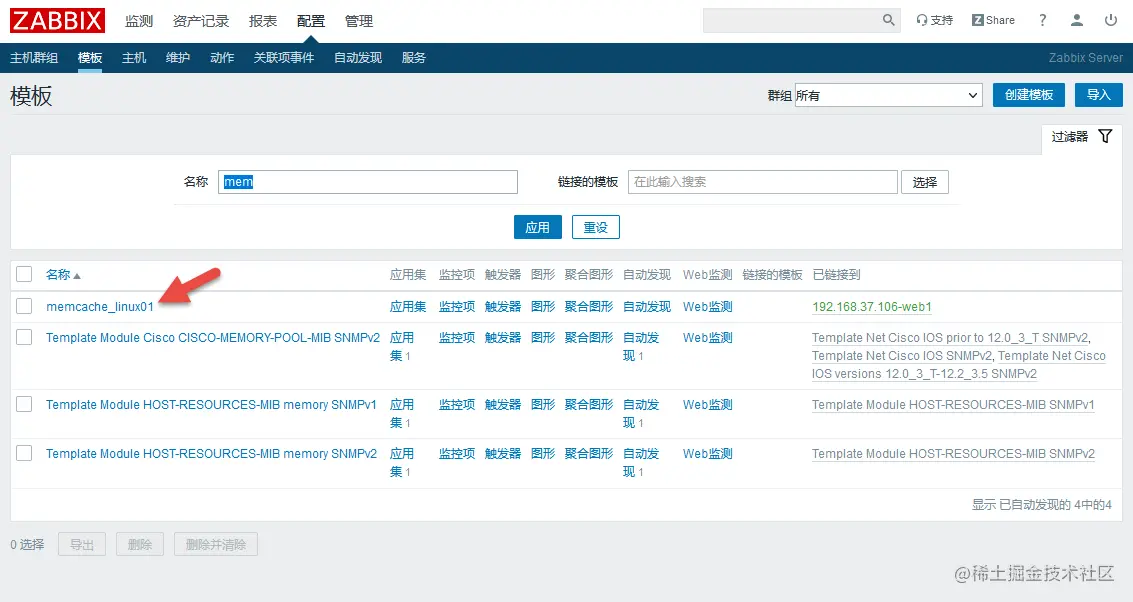Open the 资产记录 top menu

coord(201,21)
